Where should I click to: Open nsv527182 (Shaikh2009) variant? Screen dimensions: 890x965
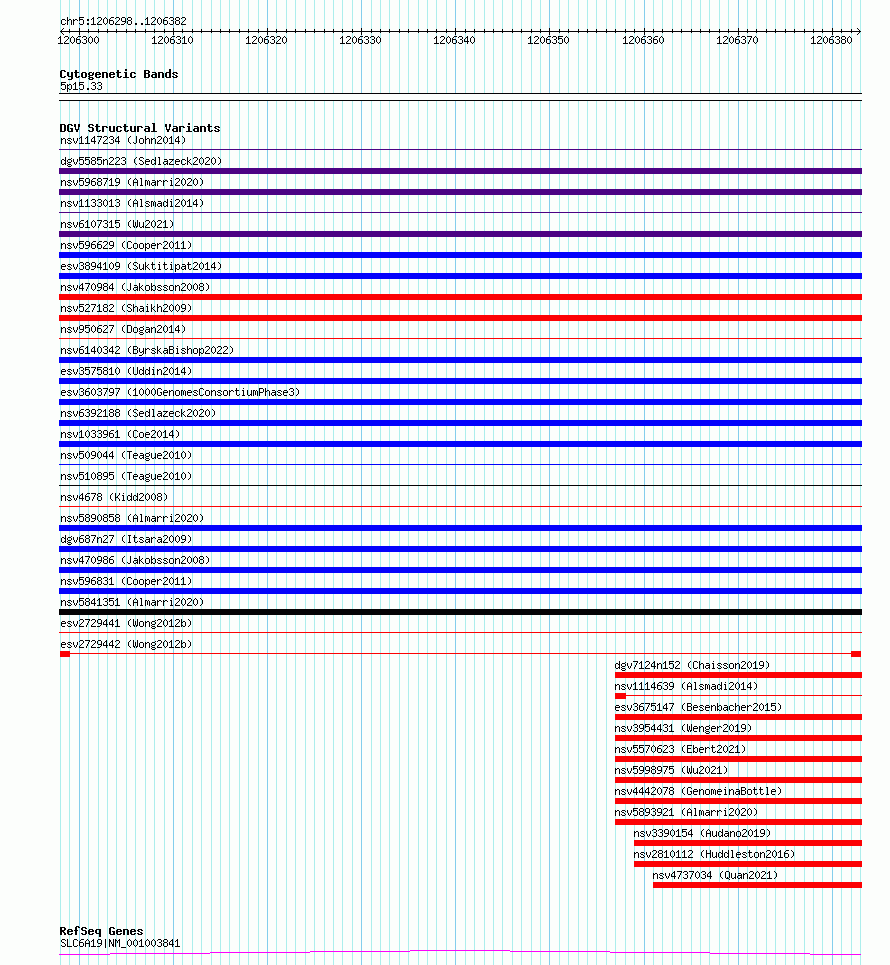pos(126,308)
